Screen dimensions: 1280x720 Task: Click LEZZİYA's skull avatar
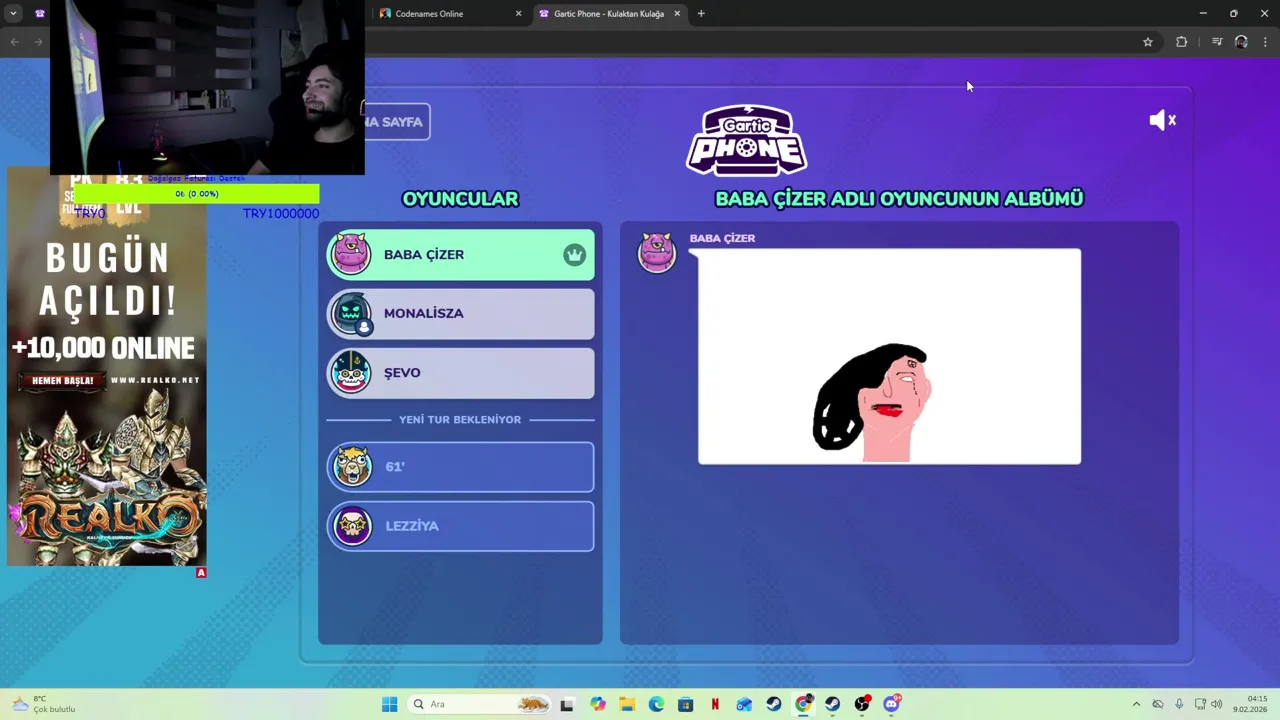click(x=352, y=526)
